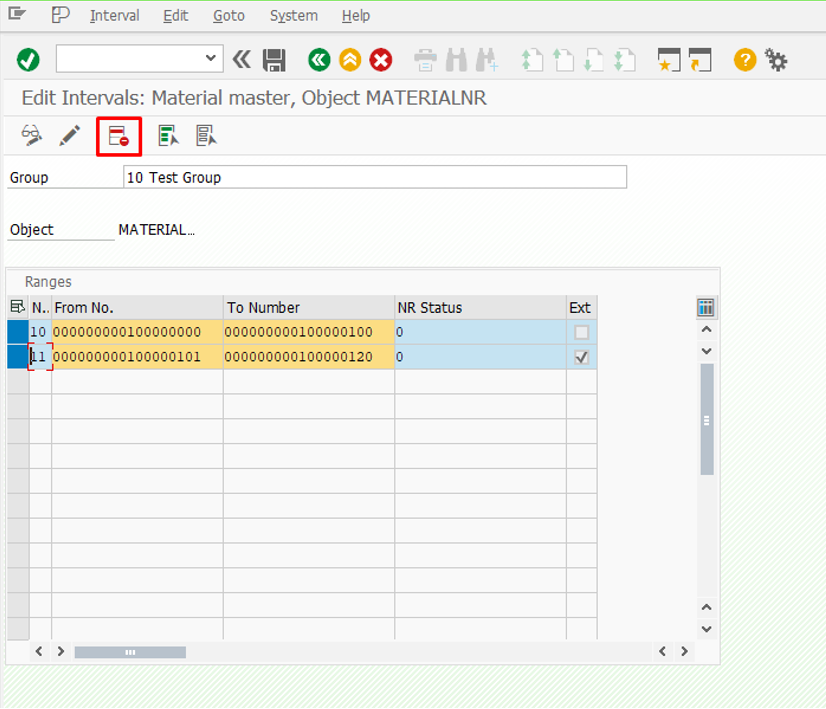
Task: Click the pencil Change Intervals icon
Action: click(69, 136)
